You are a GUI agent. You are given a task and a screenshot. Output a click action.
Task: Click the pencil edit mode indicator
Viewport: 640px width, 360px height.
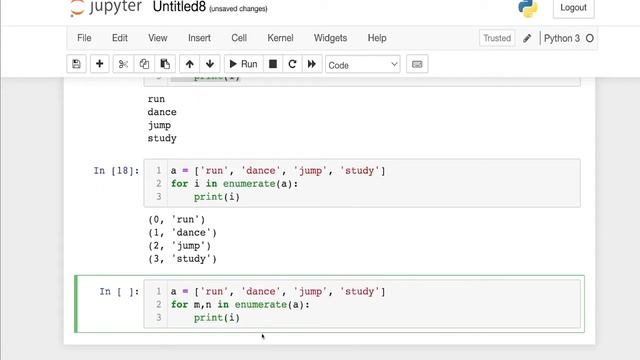[x=527, y=38]
